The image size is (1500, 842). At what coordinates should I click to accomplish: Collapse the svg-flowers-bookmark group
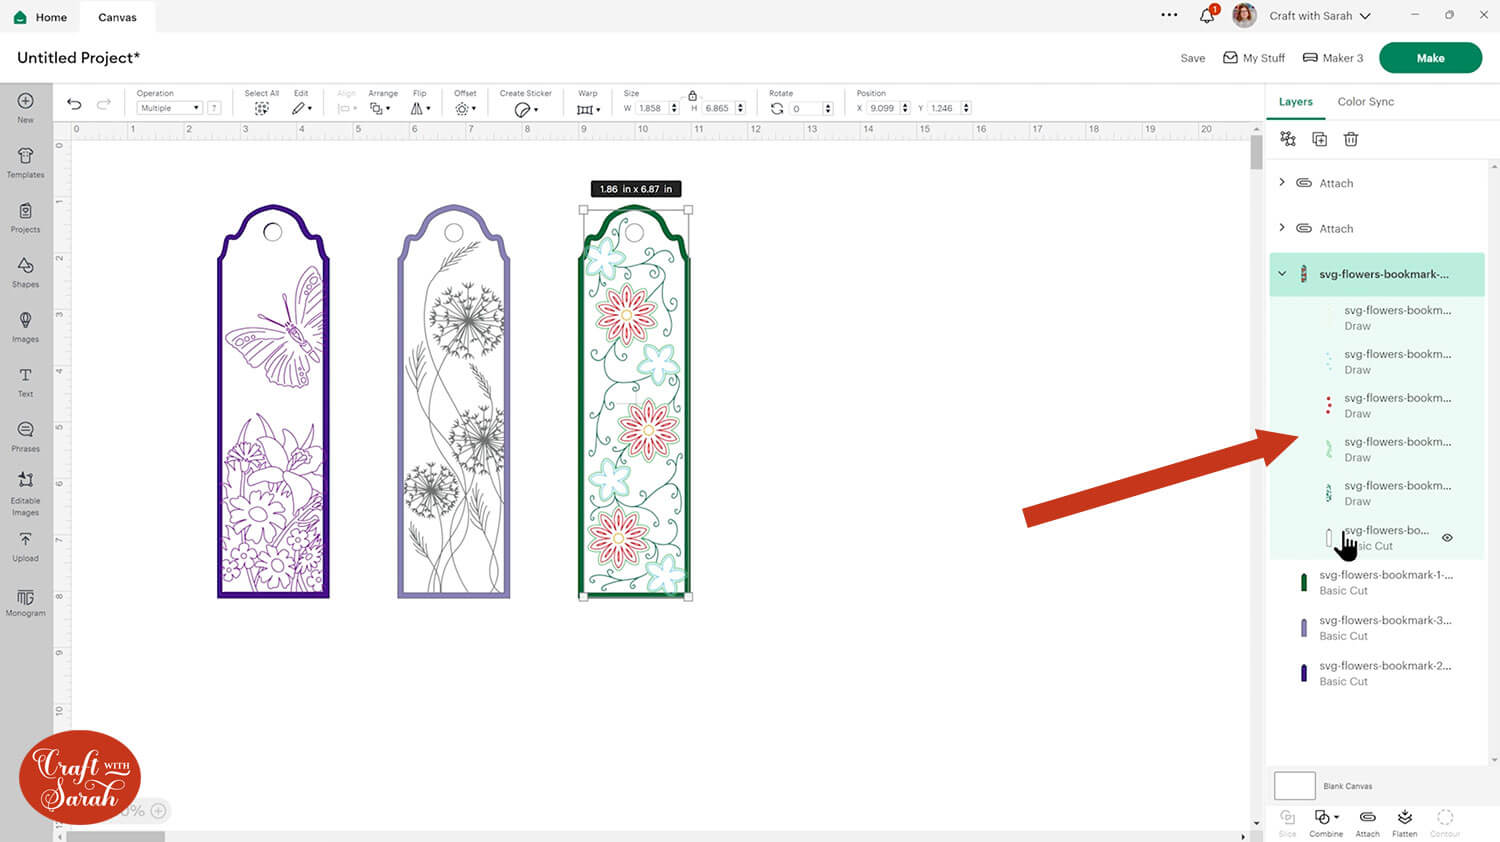[x=1282, y=274]
